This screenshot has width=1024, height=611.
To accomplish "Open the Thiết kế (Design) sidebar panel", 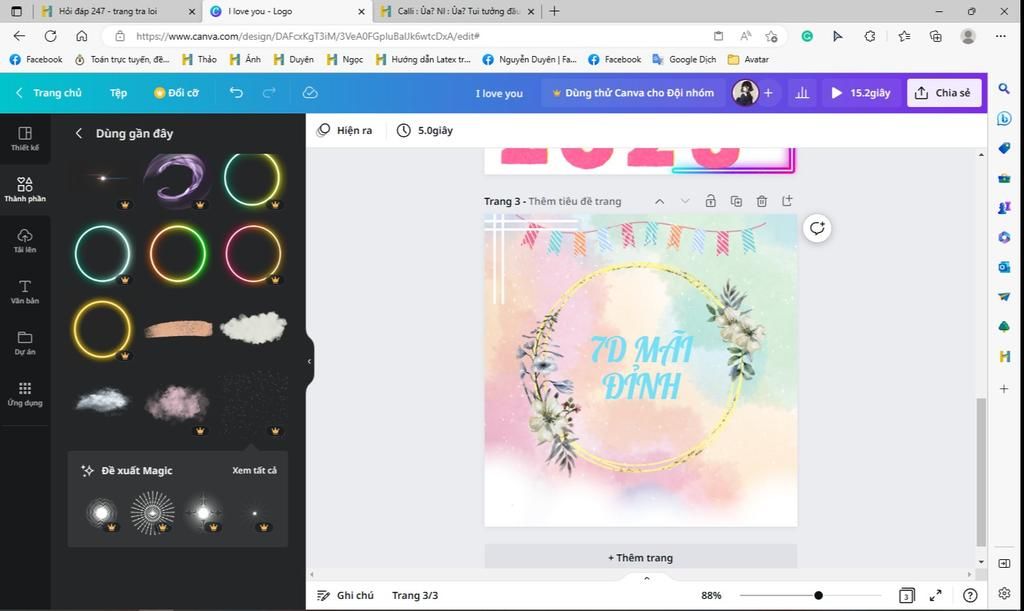I will point(25,138).
